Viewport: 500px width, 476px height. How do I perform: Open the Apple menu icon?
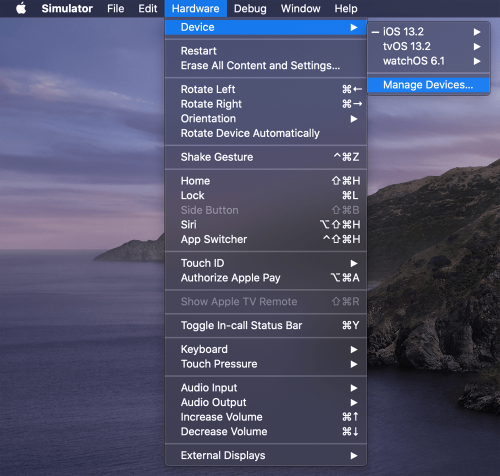(x=21, y=8)
